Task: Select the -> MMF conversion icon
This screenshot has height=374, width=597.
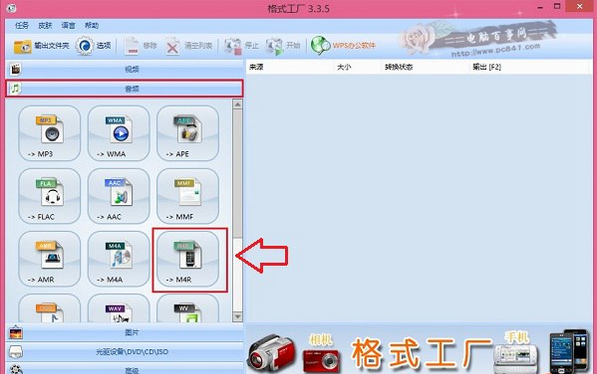Action: click(188, 196)
